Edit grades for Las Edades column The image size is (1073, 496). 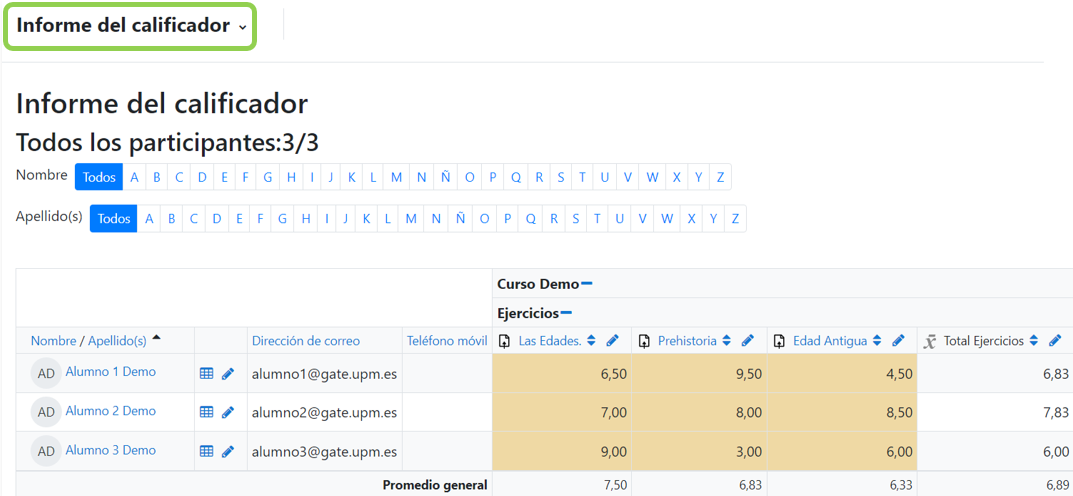click(613, 341)
